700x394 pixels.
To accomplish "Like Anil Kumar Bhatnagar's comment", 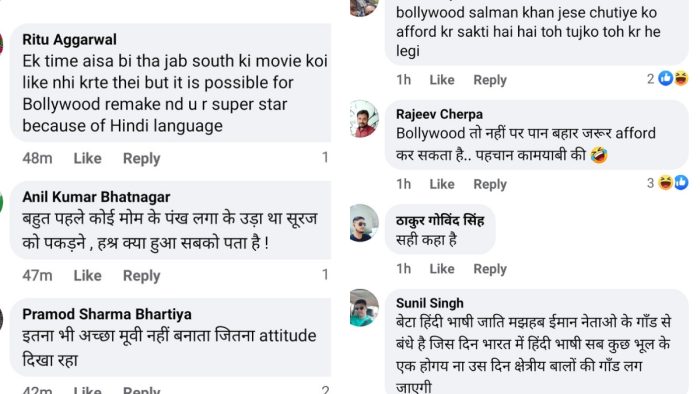I will tap(88, 276).
